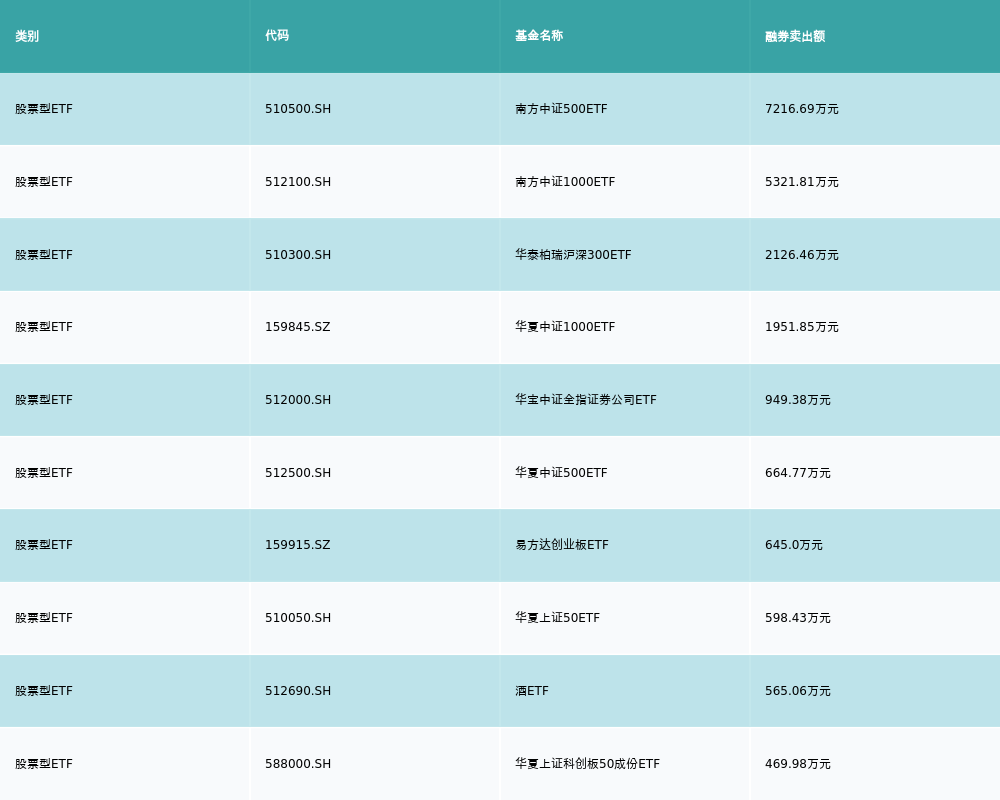Select fund name 华夏中证500ETF
1000x800 pixels.
[x=561, y=473]
